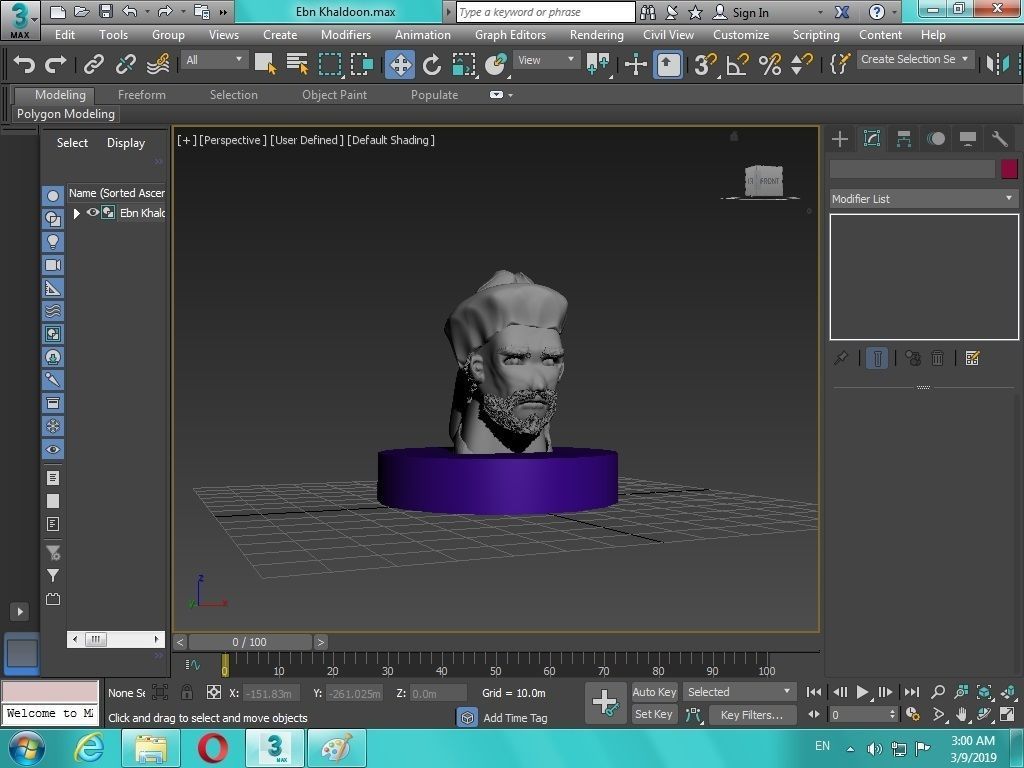Click Add Time Tag

pyautogui.click(x=515, y=718)
